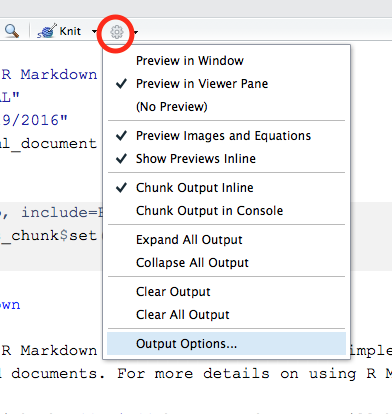Click the Knit yarn ball icon
This screenshot has height=414, width=392.
coord(47,31)
